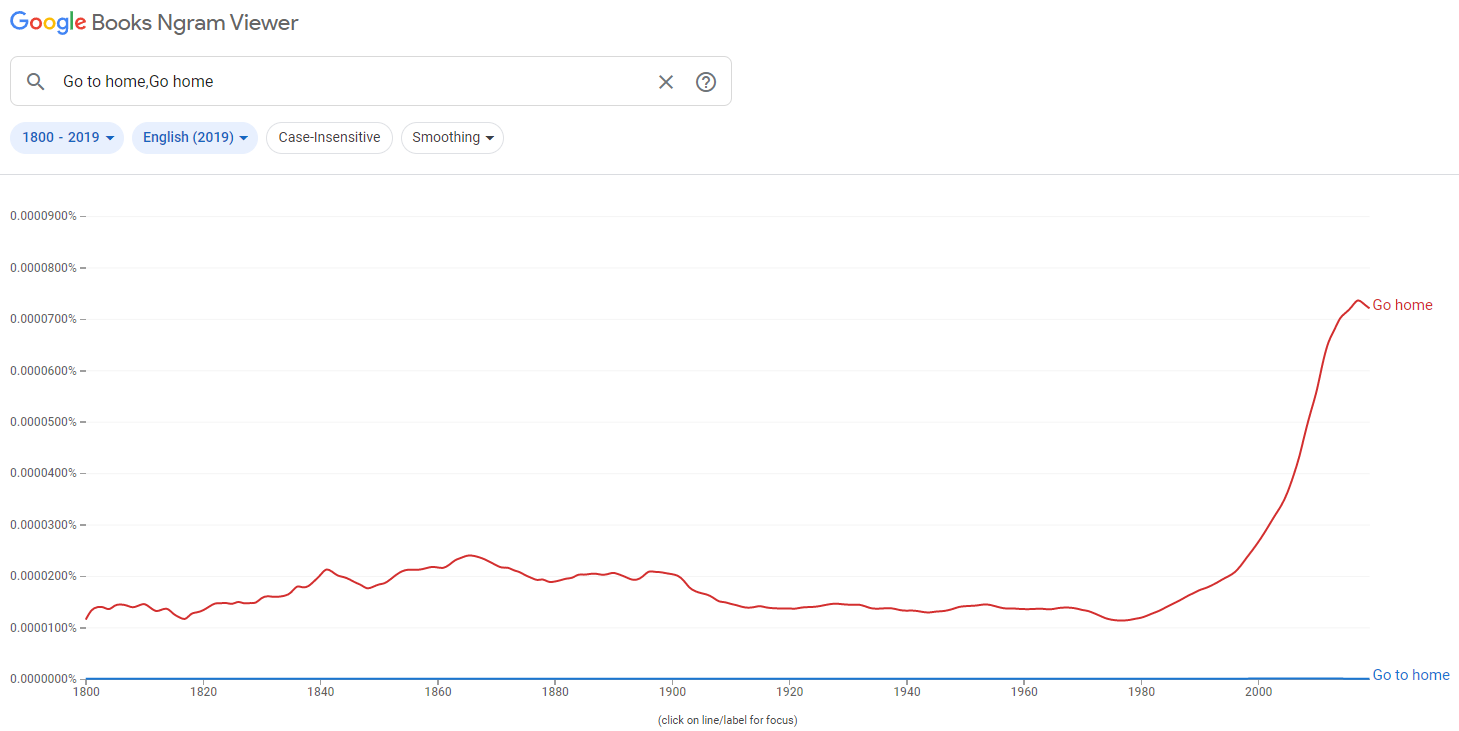Clear the search query with X icon
Screen dimensions: 1459x731
[x=666, y=82]
